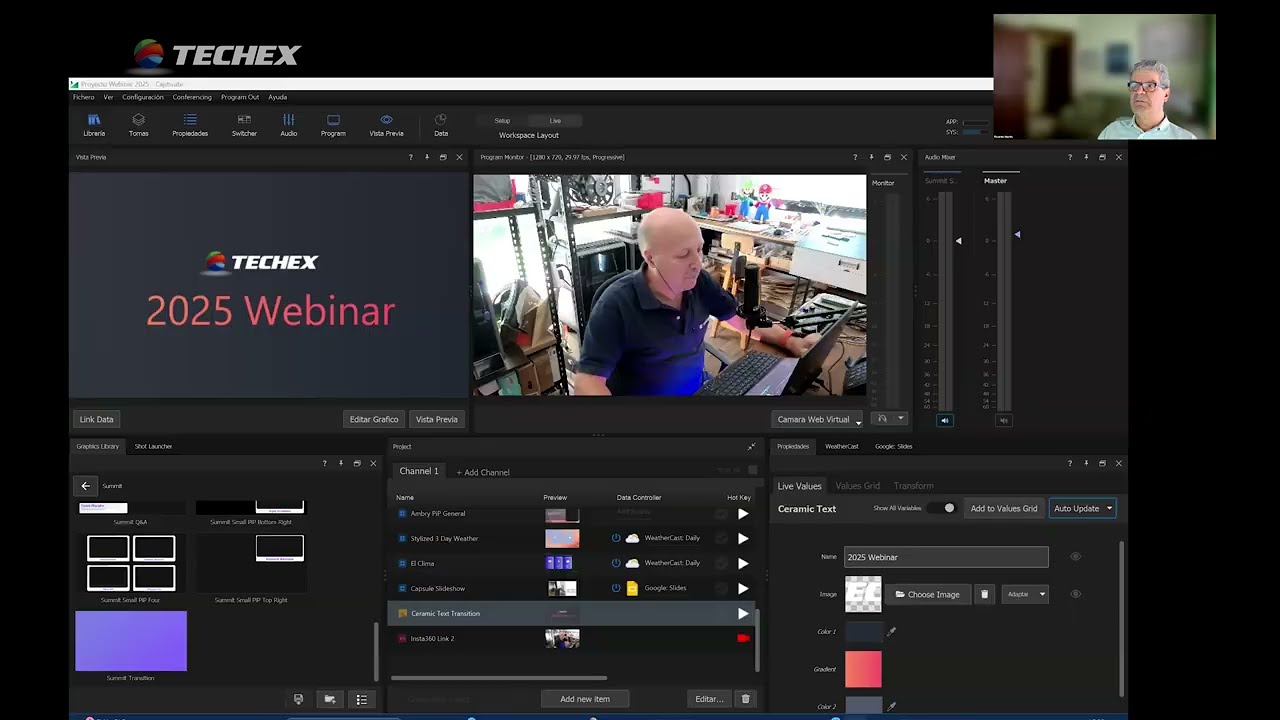Open the Switcher toolbar icon
Image resolution: width=1280 pixels, height=720 pixels.
pyautogui.click(x=244, y=125)
